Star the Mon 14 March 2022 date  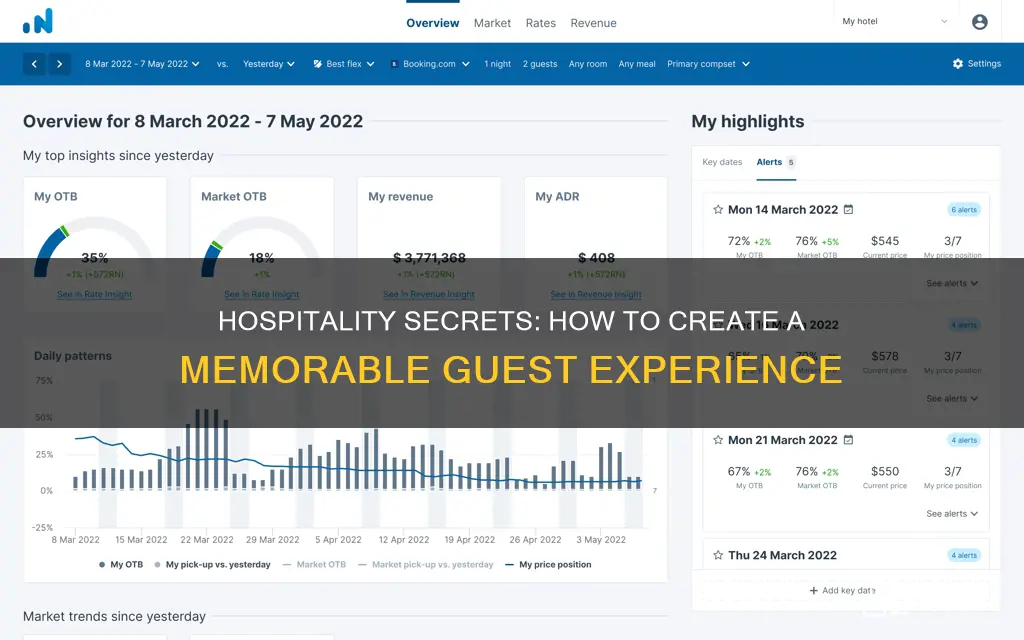point(718,210)
